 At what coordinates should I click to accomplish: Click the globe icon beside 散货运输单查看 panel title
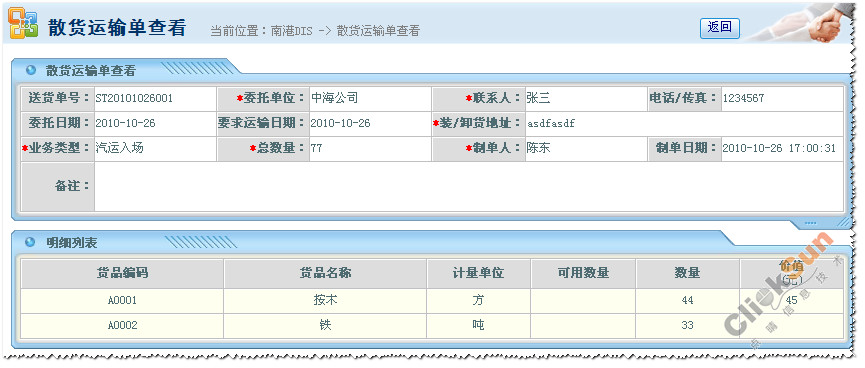click(31, 70)
